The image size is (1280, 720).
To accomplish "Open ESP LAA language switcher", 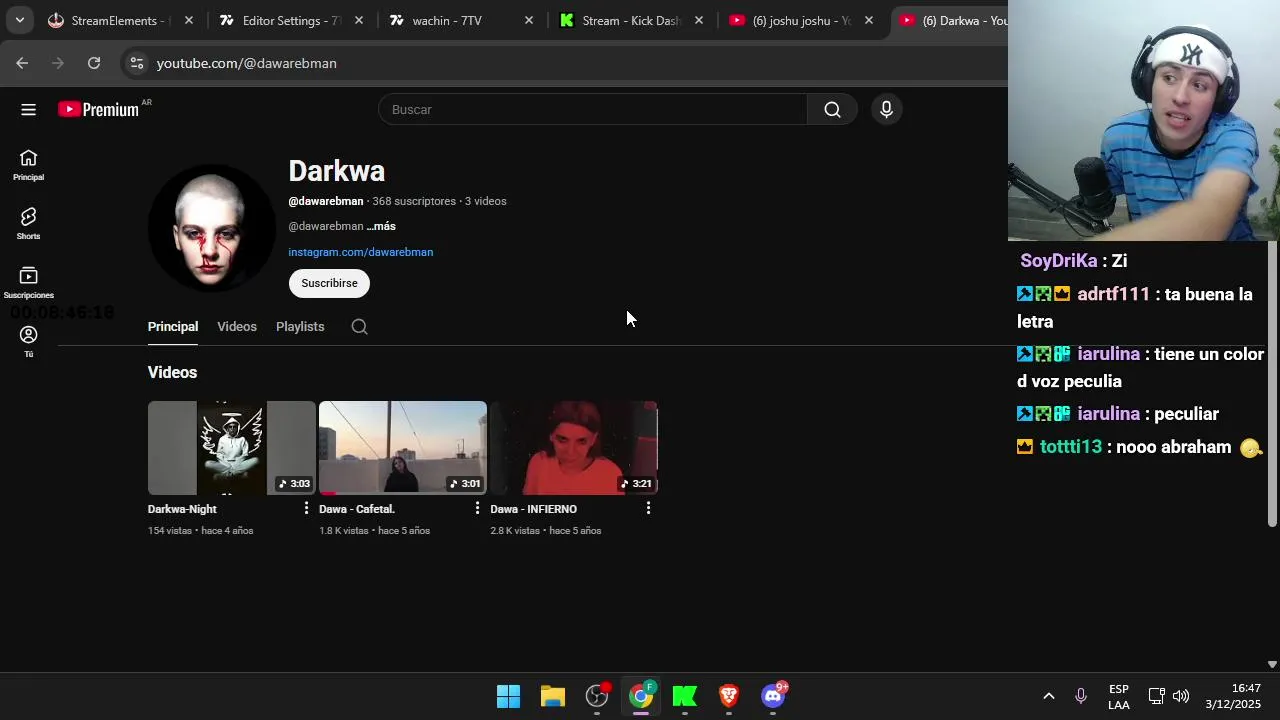I will tap(1119, 697).
